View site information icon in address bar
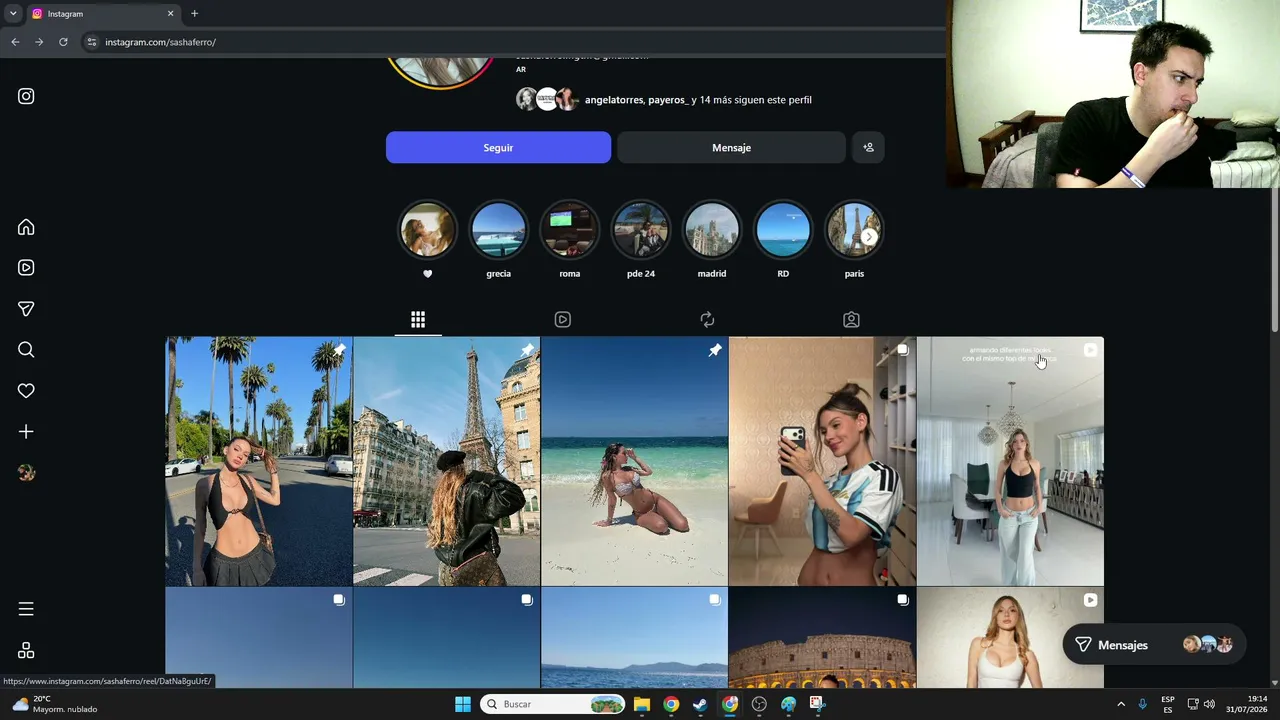The width and height of the screenshot is (1280, 720). pos(91,42)
